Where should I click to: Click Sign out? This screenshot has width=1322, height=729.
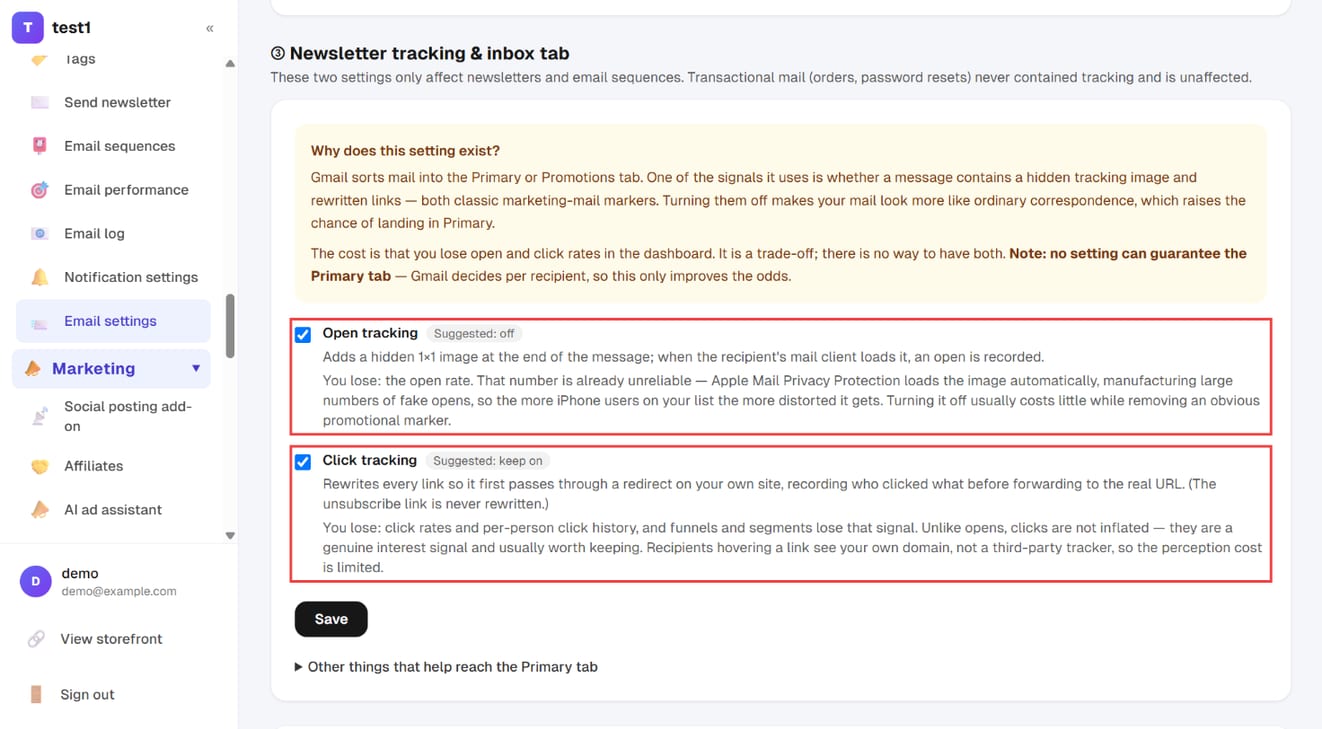[x=87, y=694]
